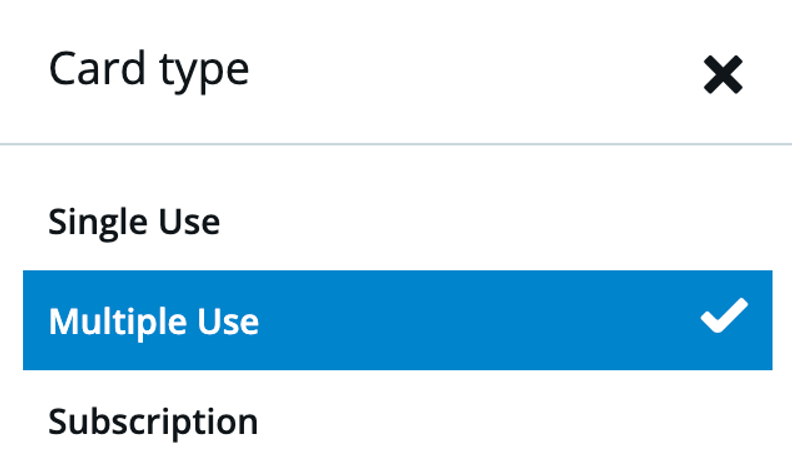Deselect the highlighted Multiple Use row
This screenshot has height=472, width=792.
tap(398, 320)
